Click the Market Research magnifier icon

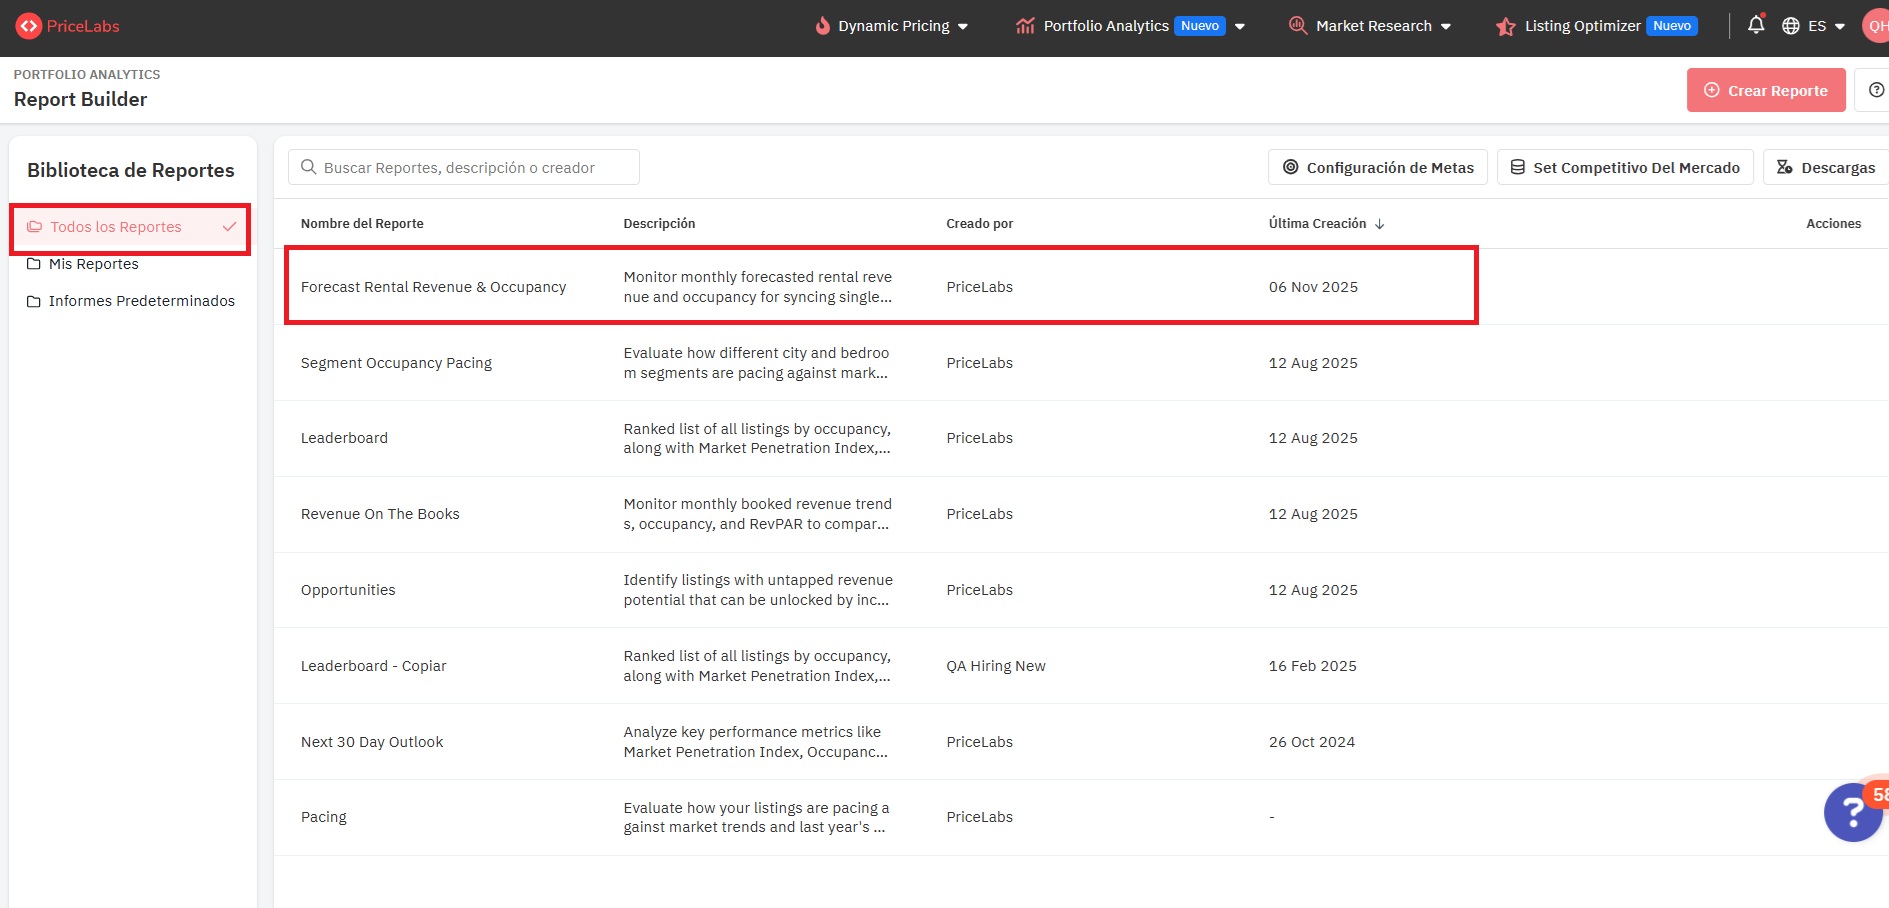tap(1297, 26)
